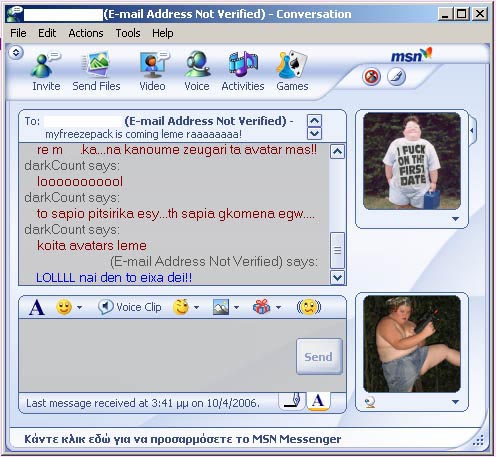
Task: Expand the gift pack dropdown arrow
Action: tap(278, 307)
